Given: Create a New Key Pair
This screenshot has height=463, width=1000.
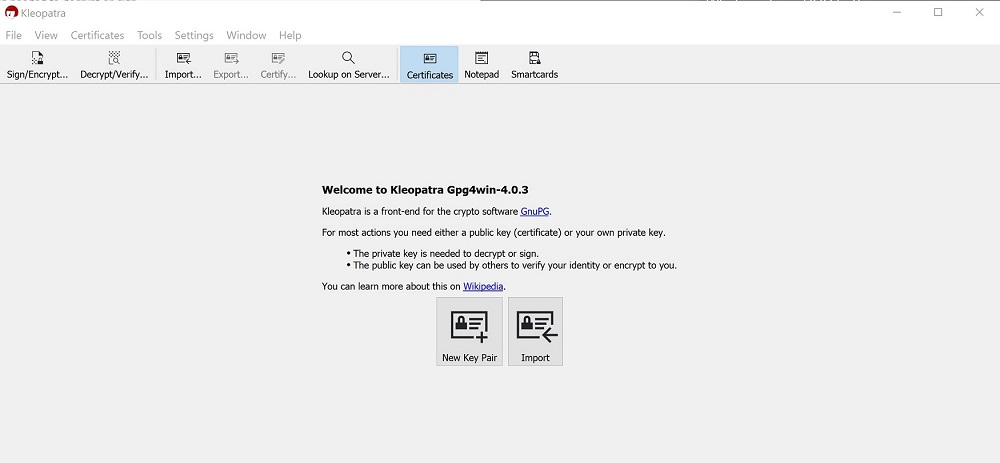Looking at the screenshot, I should [469, 332].
